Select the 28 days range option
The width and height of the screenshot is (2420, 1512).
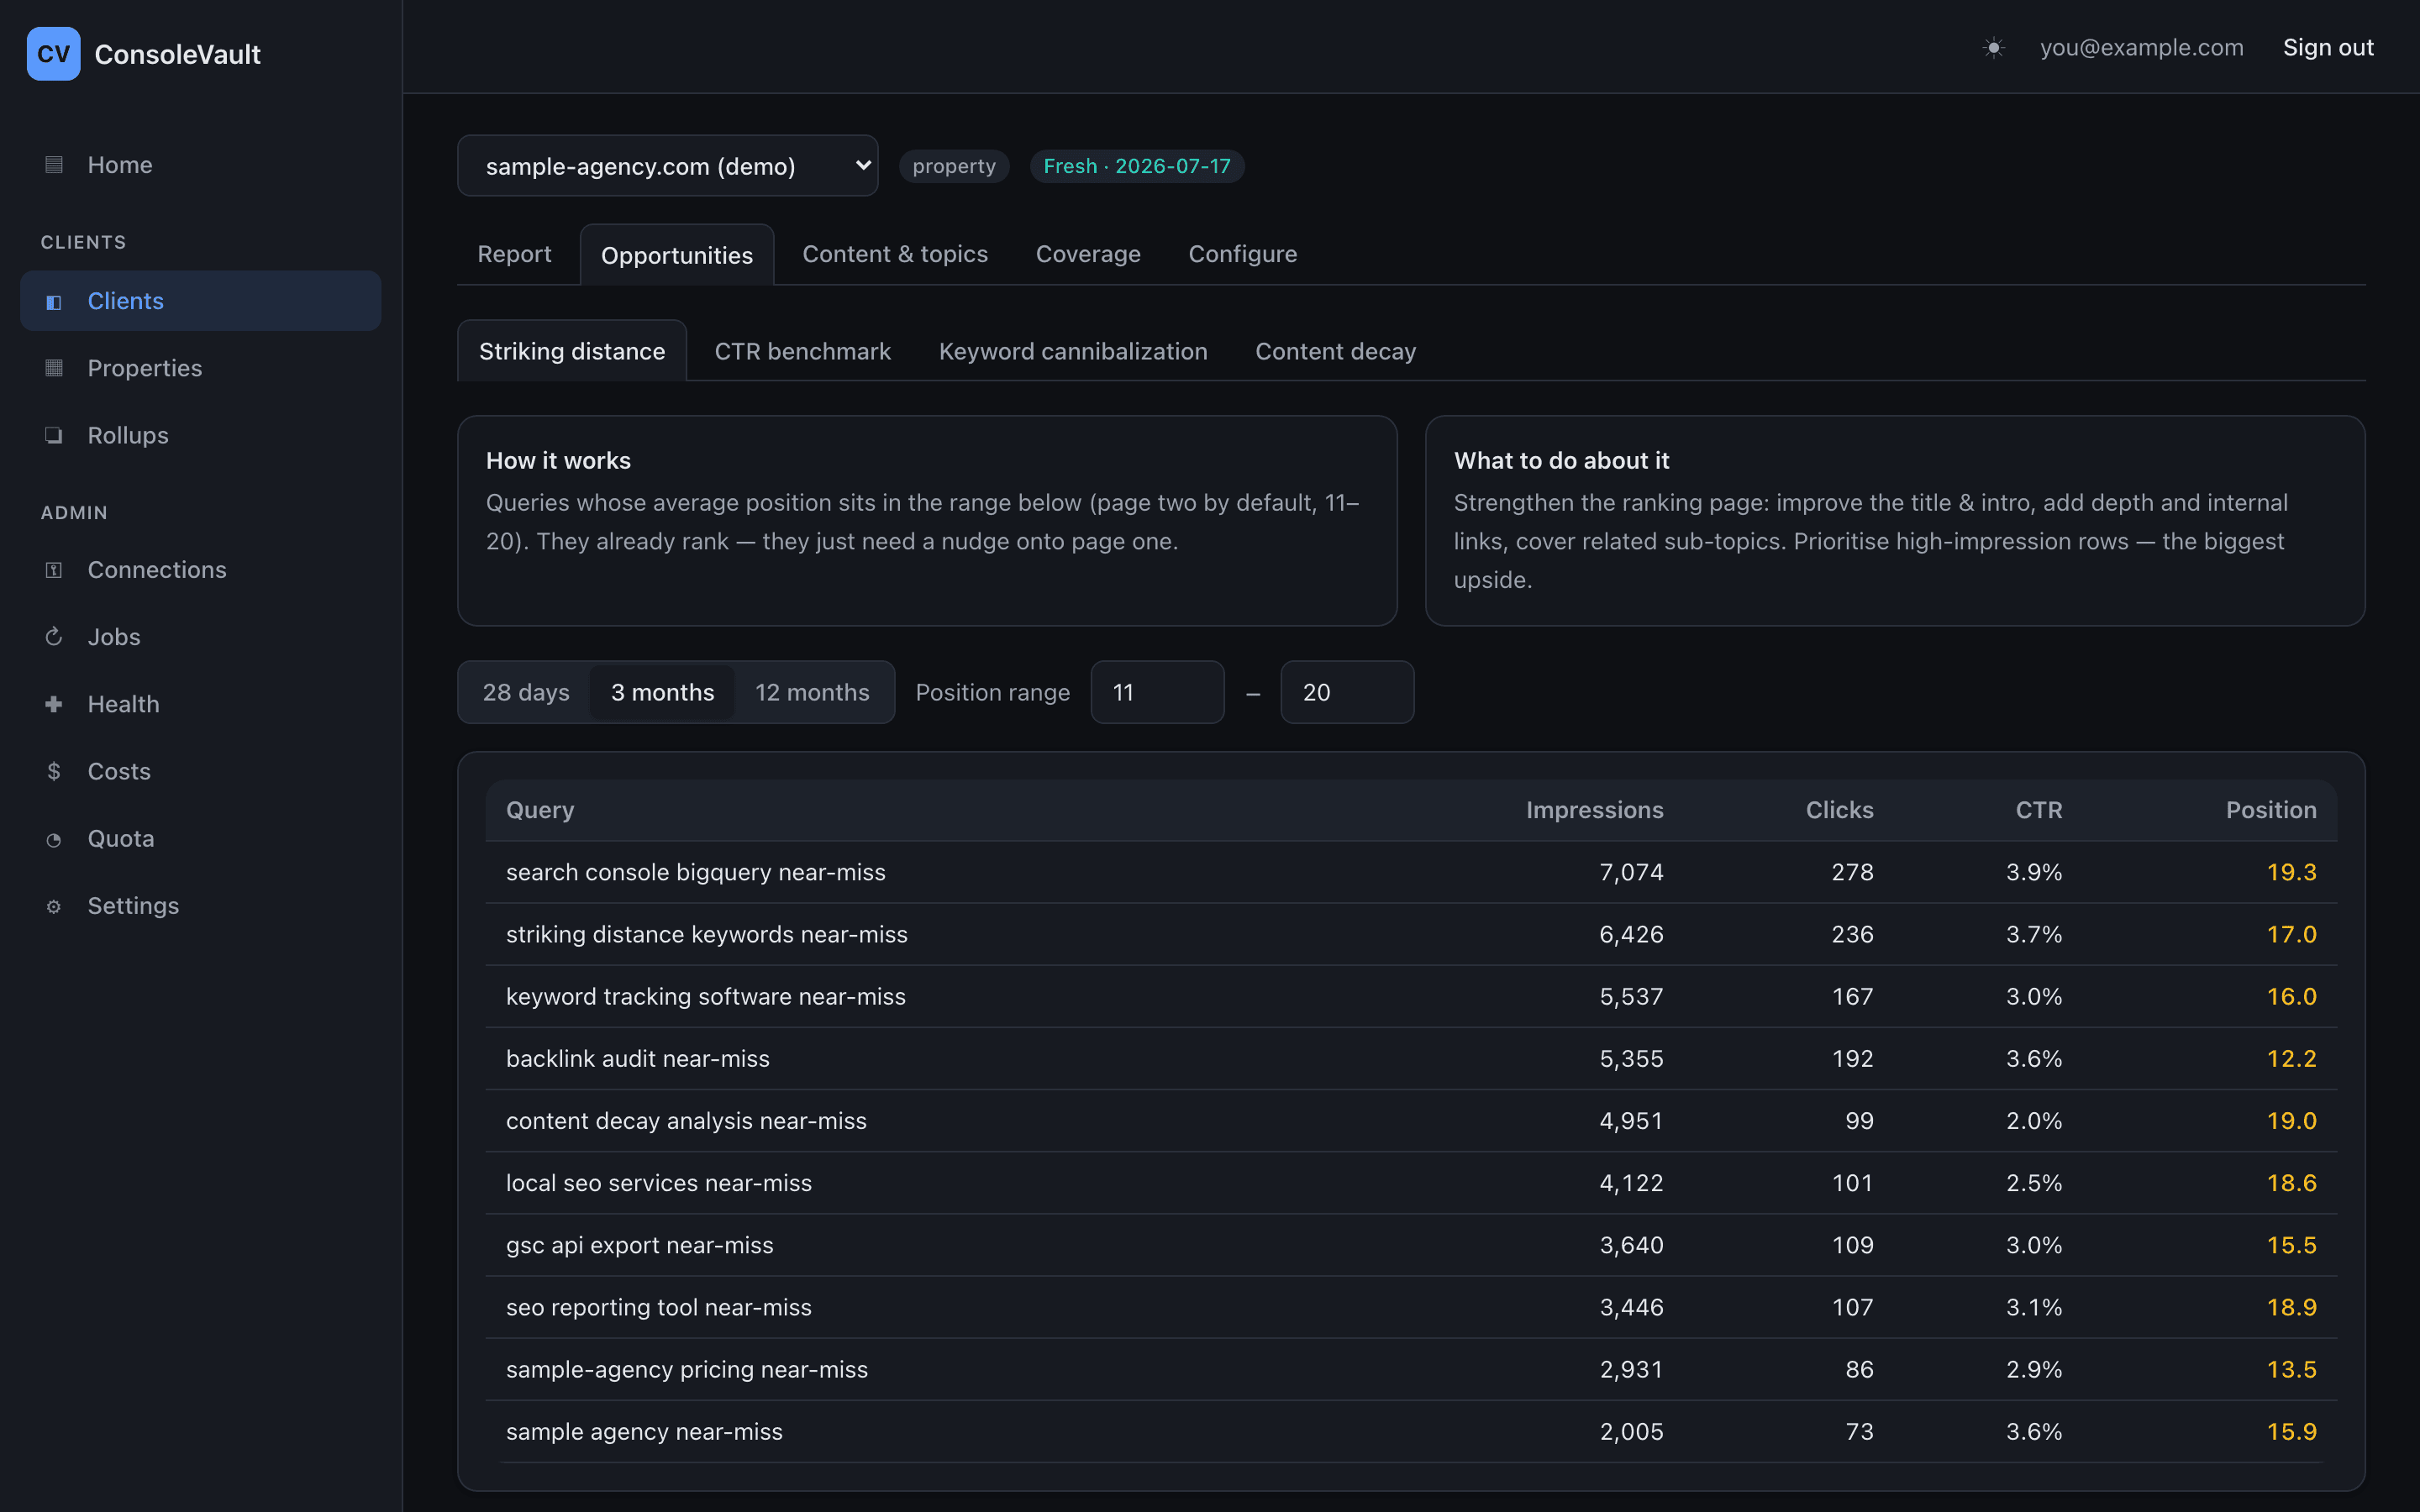coord(526,692)
